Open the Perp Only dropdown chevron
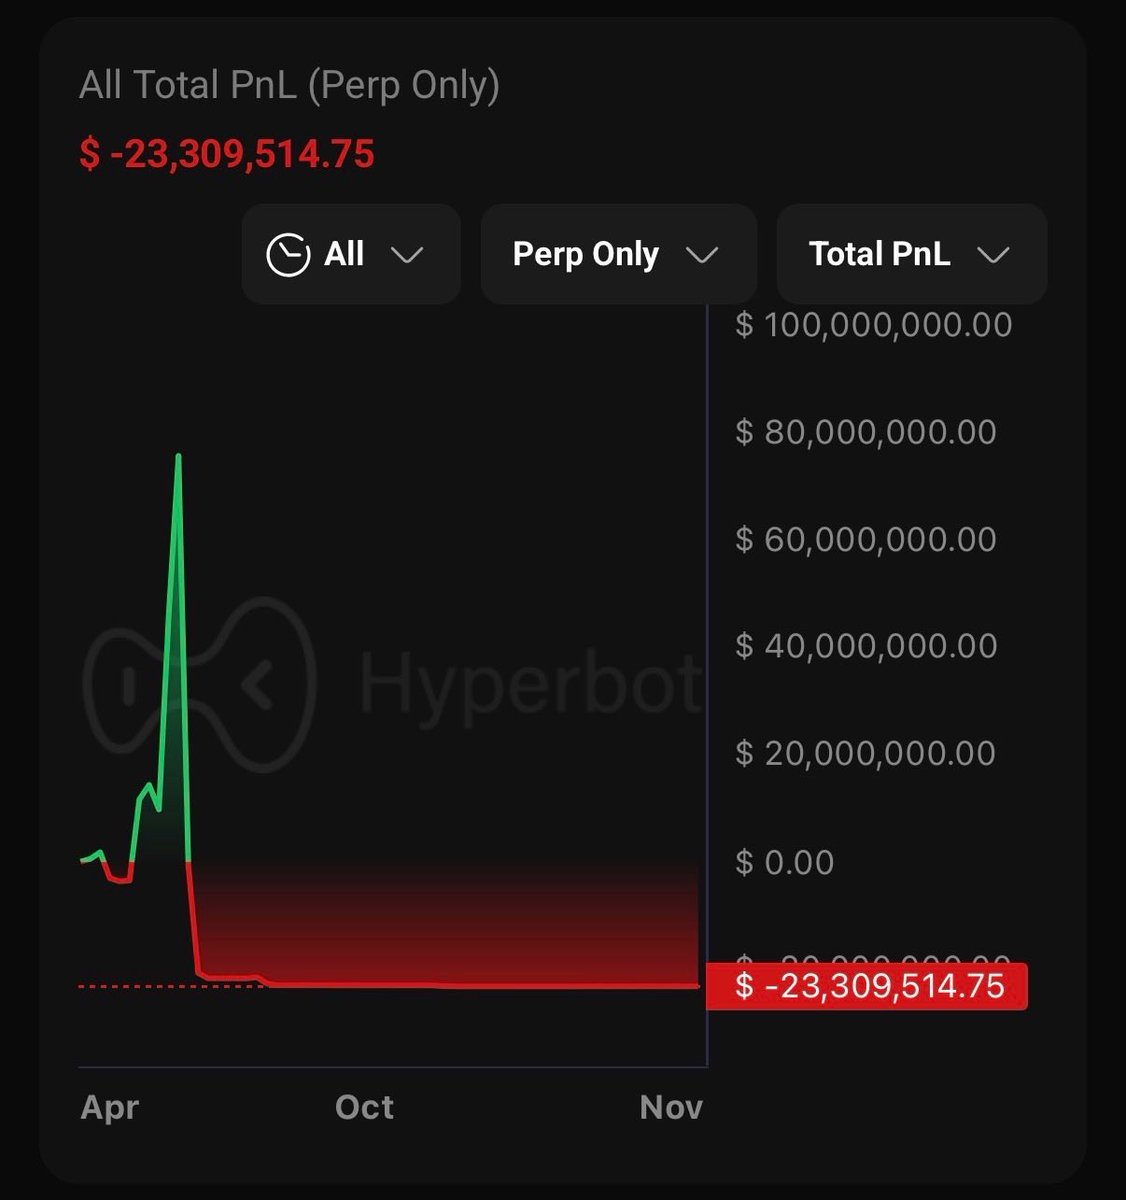1126x1200 pixels. tap(703, 255)
